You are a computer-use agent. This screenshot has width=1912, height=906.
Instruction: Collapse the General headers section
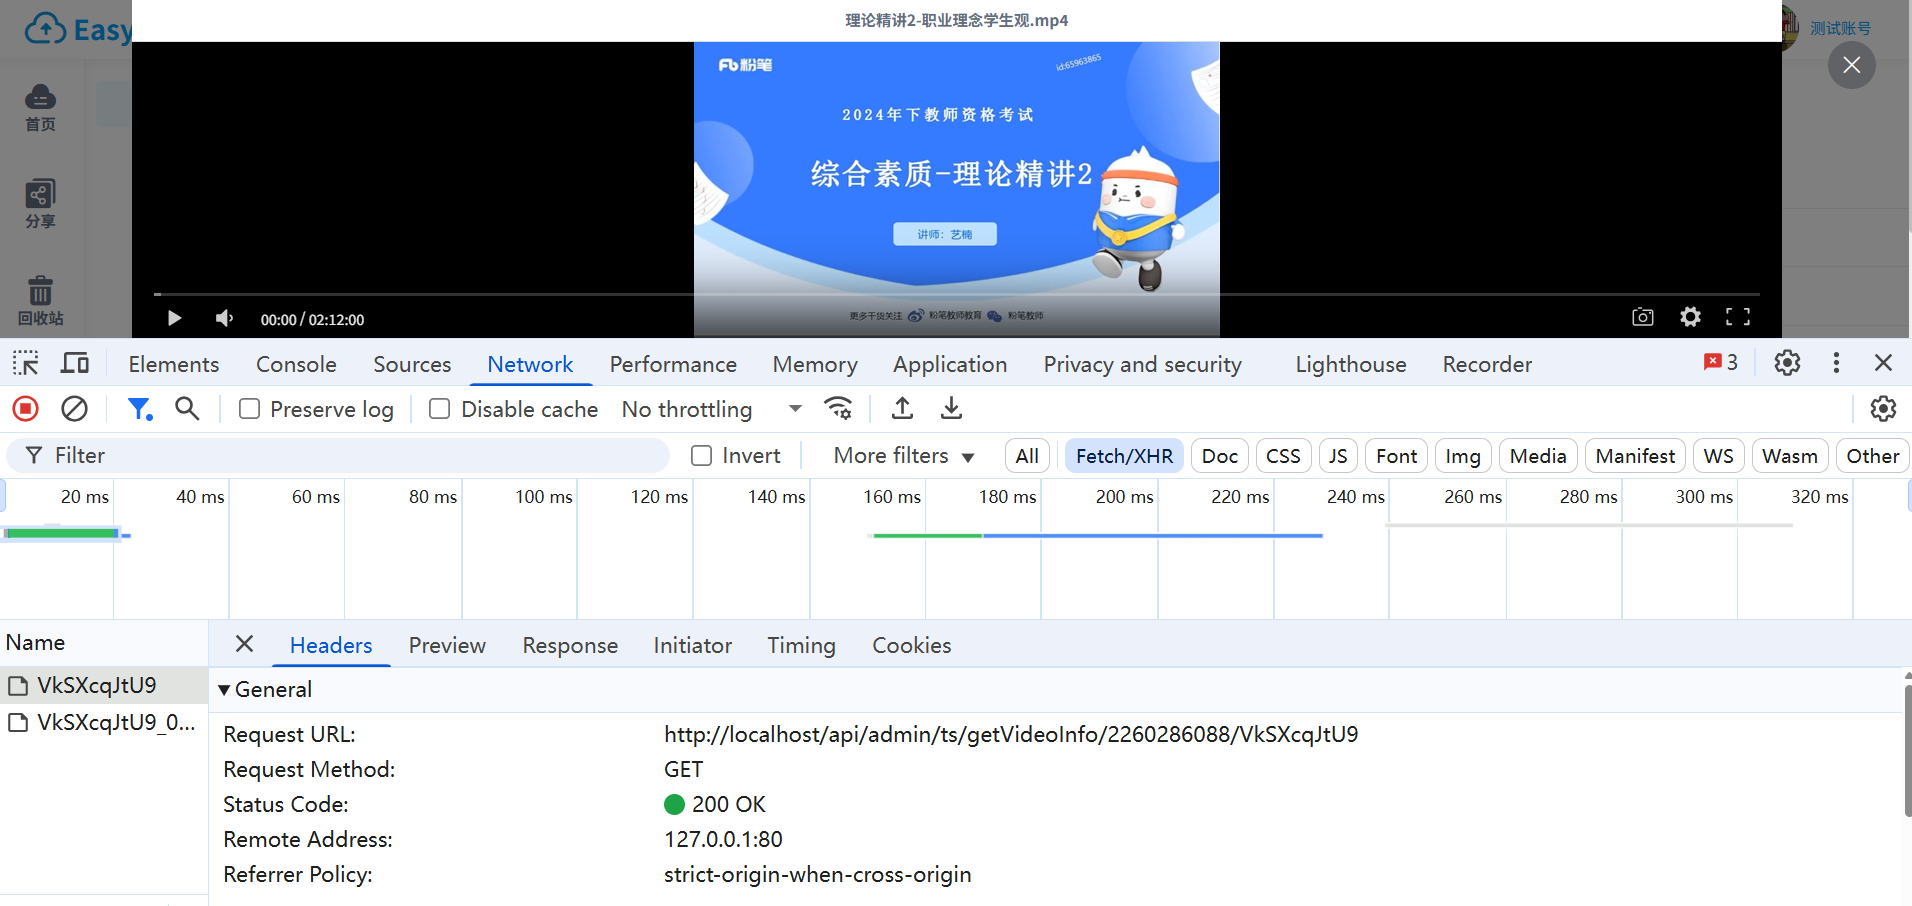[x=265, y=689]
